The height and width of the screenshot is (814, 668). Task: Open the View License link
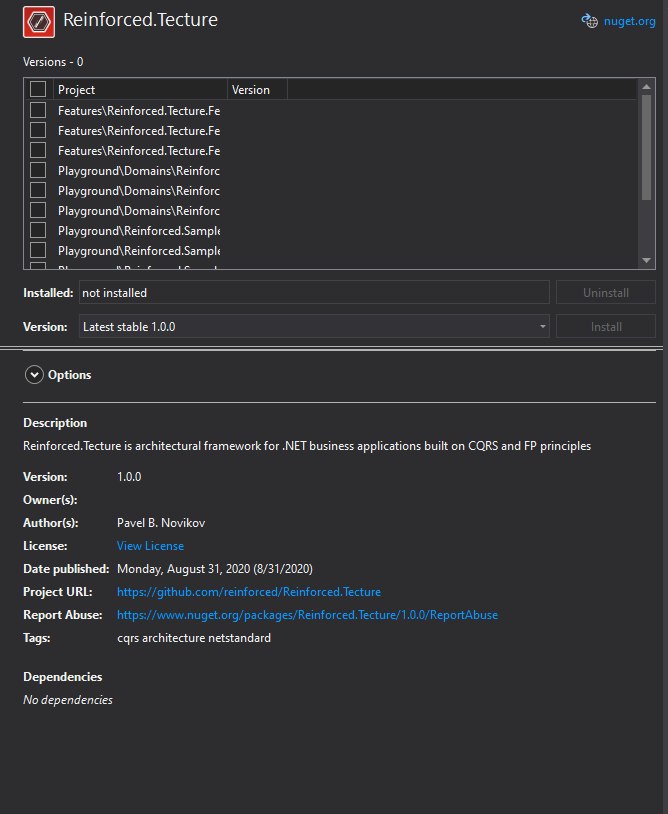(x=150, y=546)
